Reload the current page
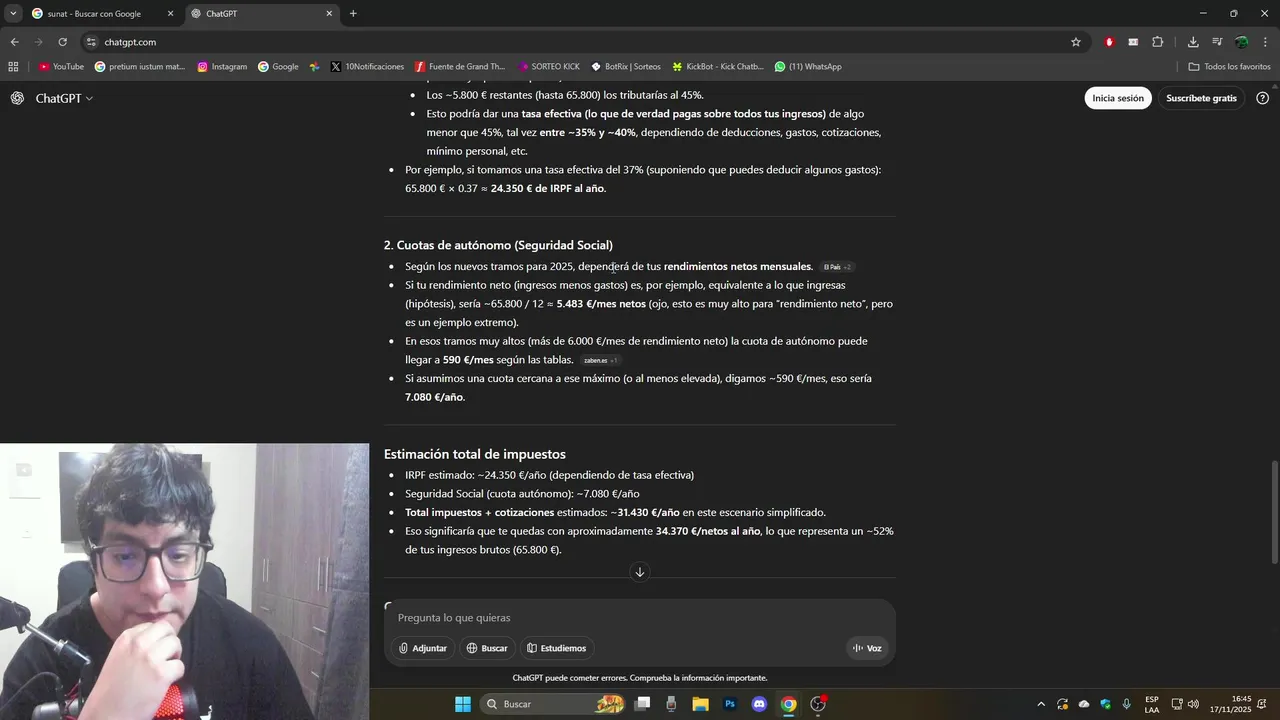 point(62,42)
